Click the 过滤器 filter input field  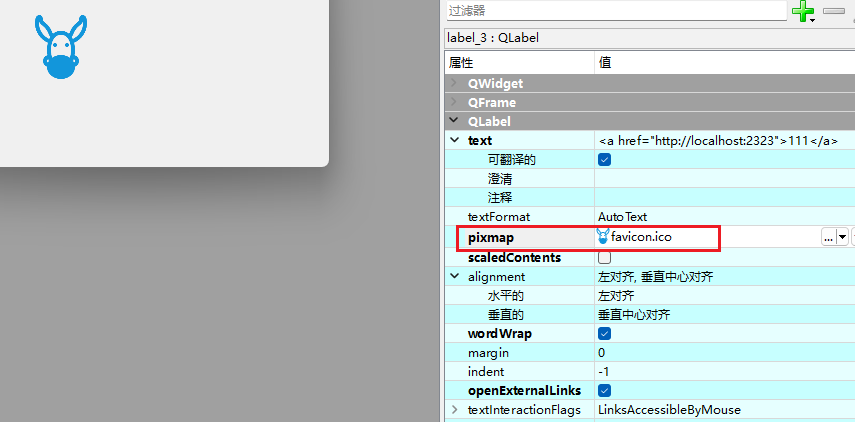click(616, 11)
